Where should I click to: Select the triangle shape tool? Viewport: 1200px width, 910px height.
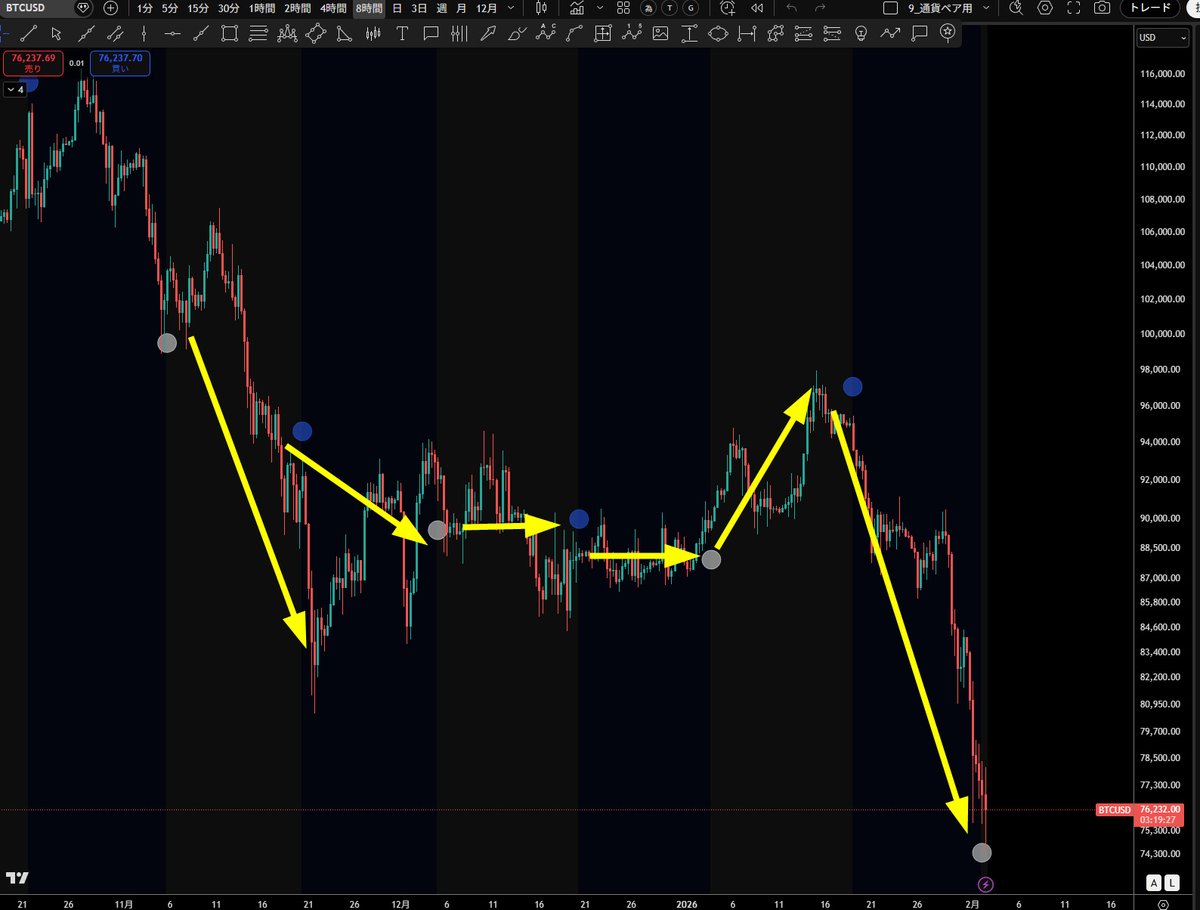pos(343,34)
